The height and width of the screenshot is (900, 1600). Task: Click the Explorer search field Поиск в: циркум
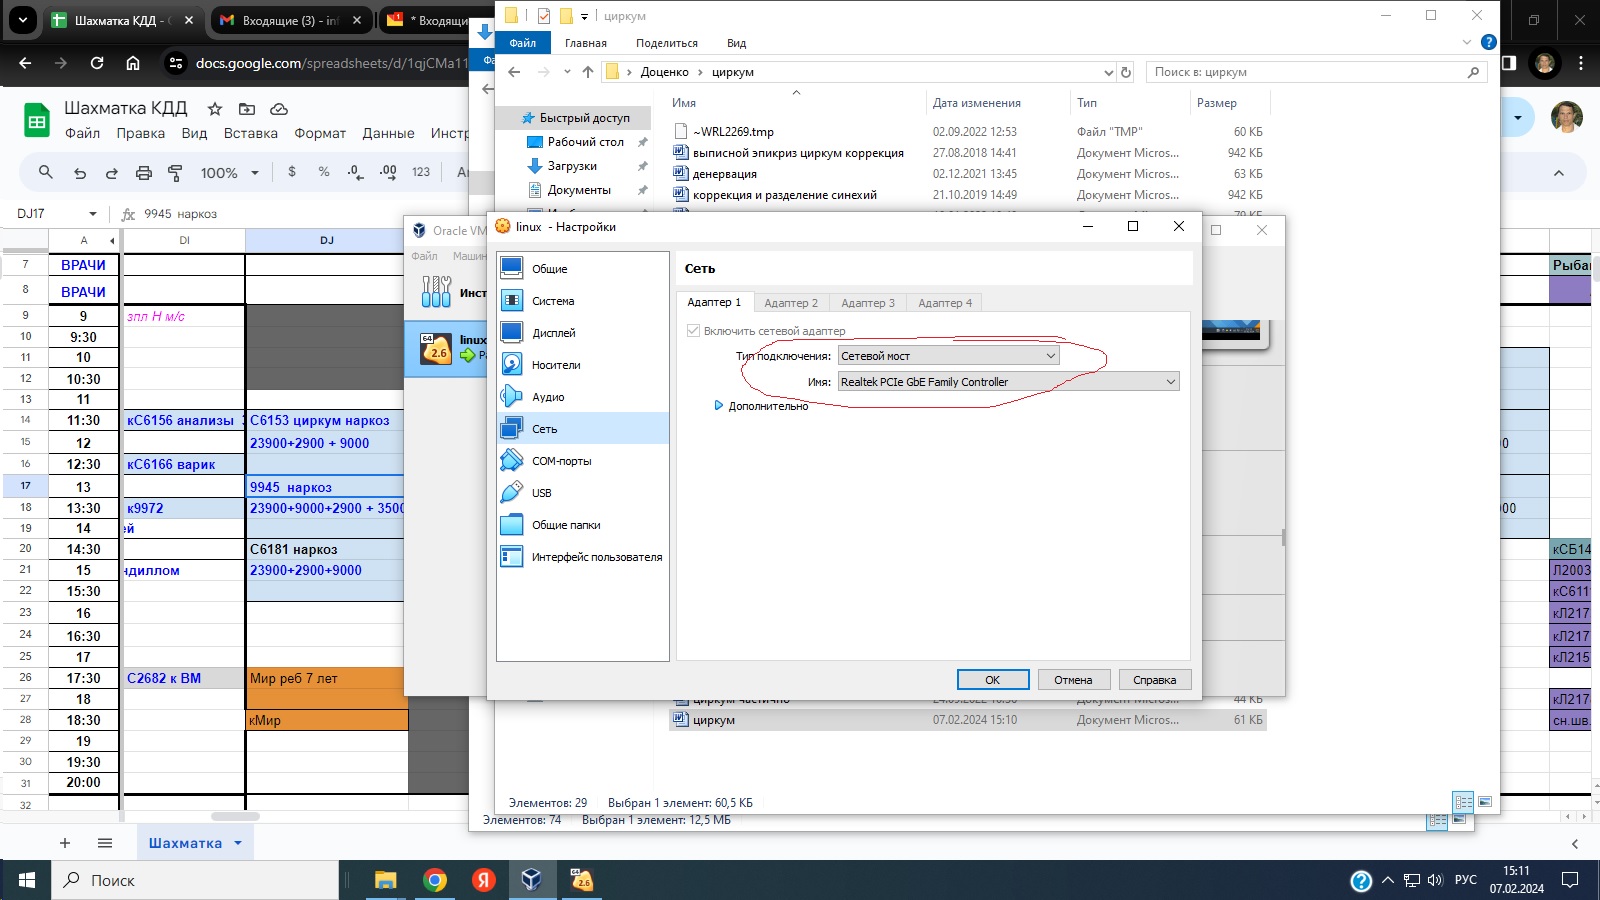click(1316, 72)
